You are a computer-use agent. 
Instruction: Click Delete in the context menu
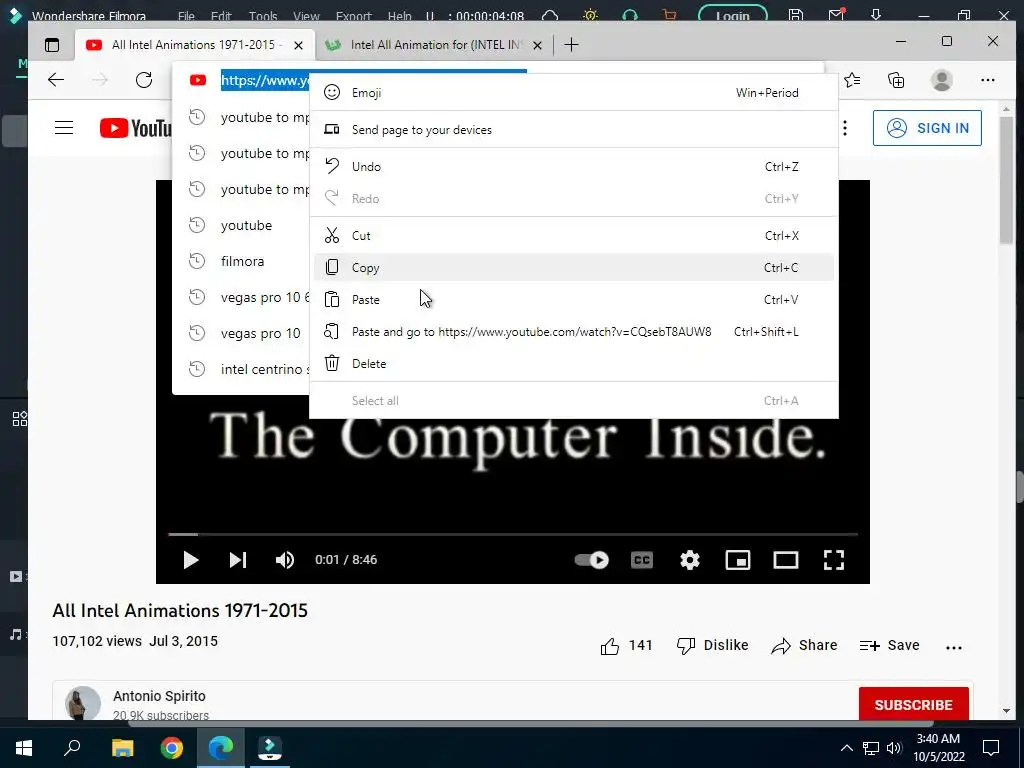[x=573, y=364]
